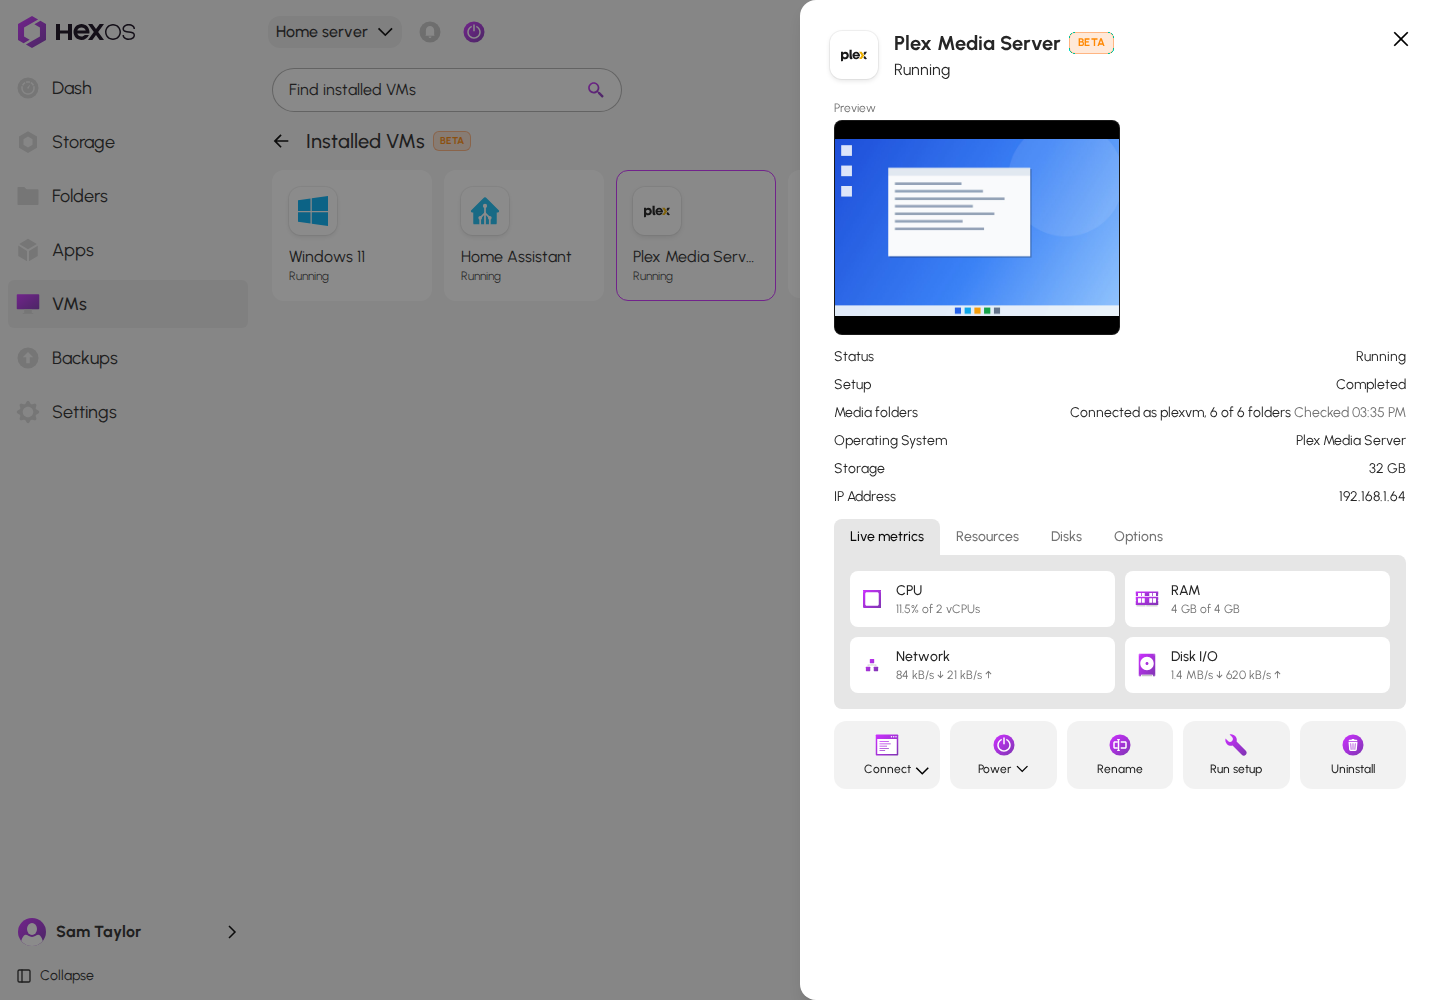
Task: Click the Rename button
Action: coord(1120,755)
